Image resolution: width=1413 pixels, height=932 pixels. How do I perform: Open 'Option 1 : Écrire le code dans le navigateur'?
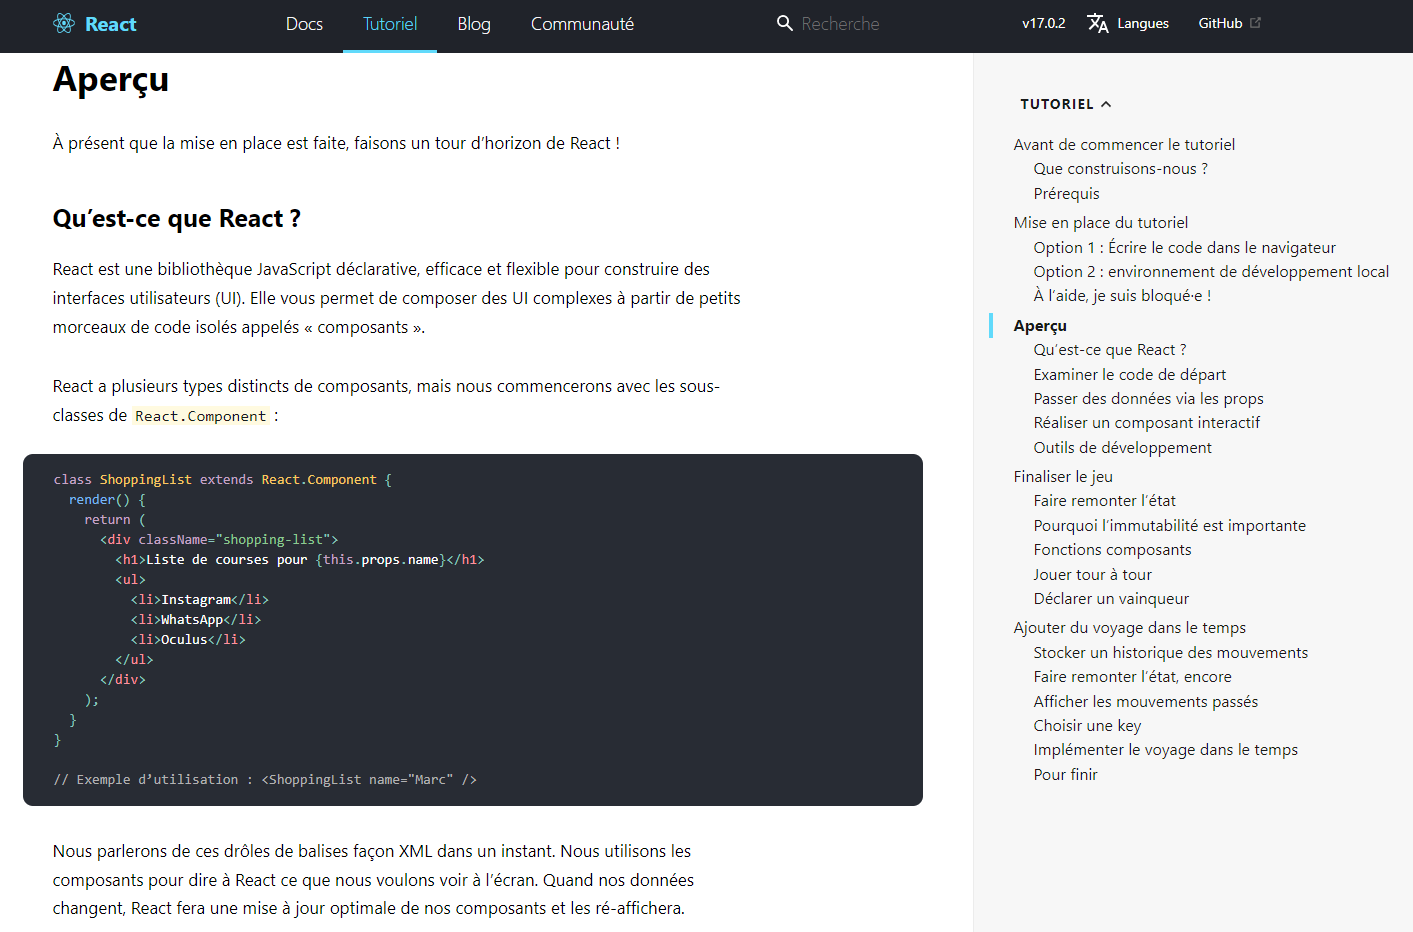tap(1184, 247)
